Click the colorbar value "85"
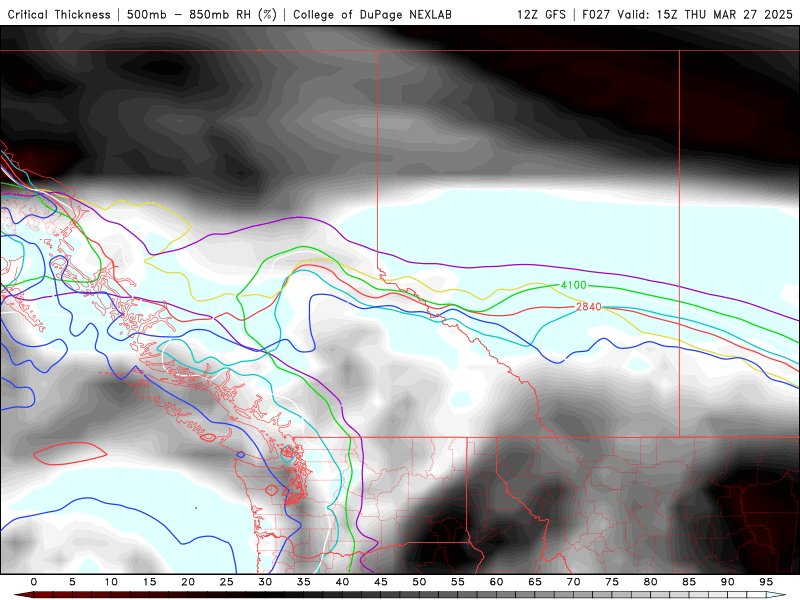The height and width of the screenshot is (600, 800). coord(689,582)
